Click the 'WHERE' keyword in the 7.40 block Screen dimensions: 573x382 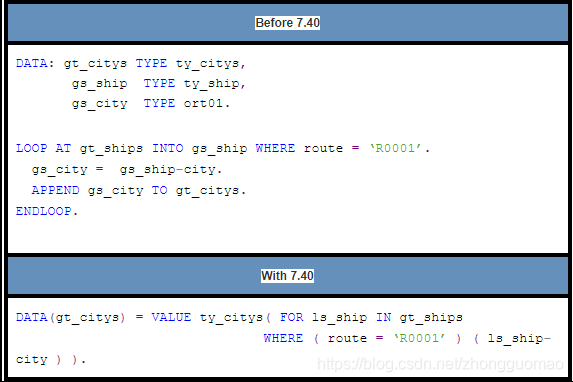coord(283,338)
